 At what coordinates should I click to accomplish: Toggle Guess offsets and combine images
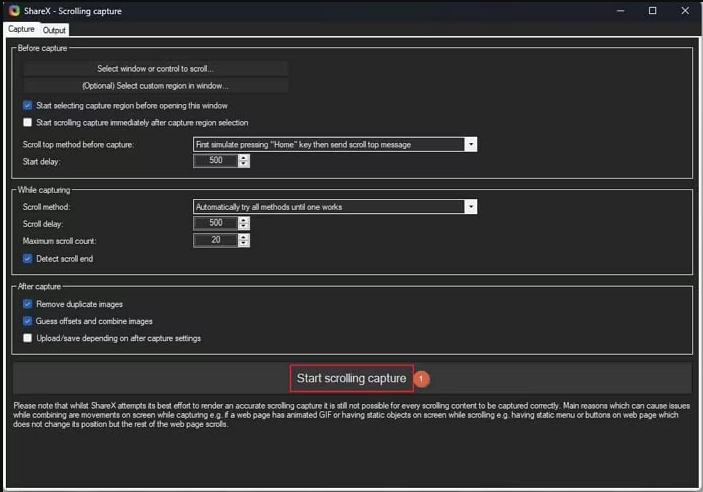[x=27, y=321]
